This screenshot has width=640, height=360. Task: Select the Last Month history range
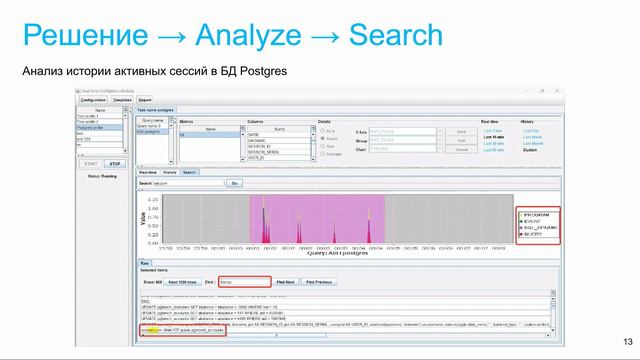(533, 144)
